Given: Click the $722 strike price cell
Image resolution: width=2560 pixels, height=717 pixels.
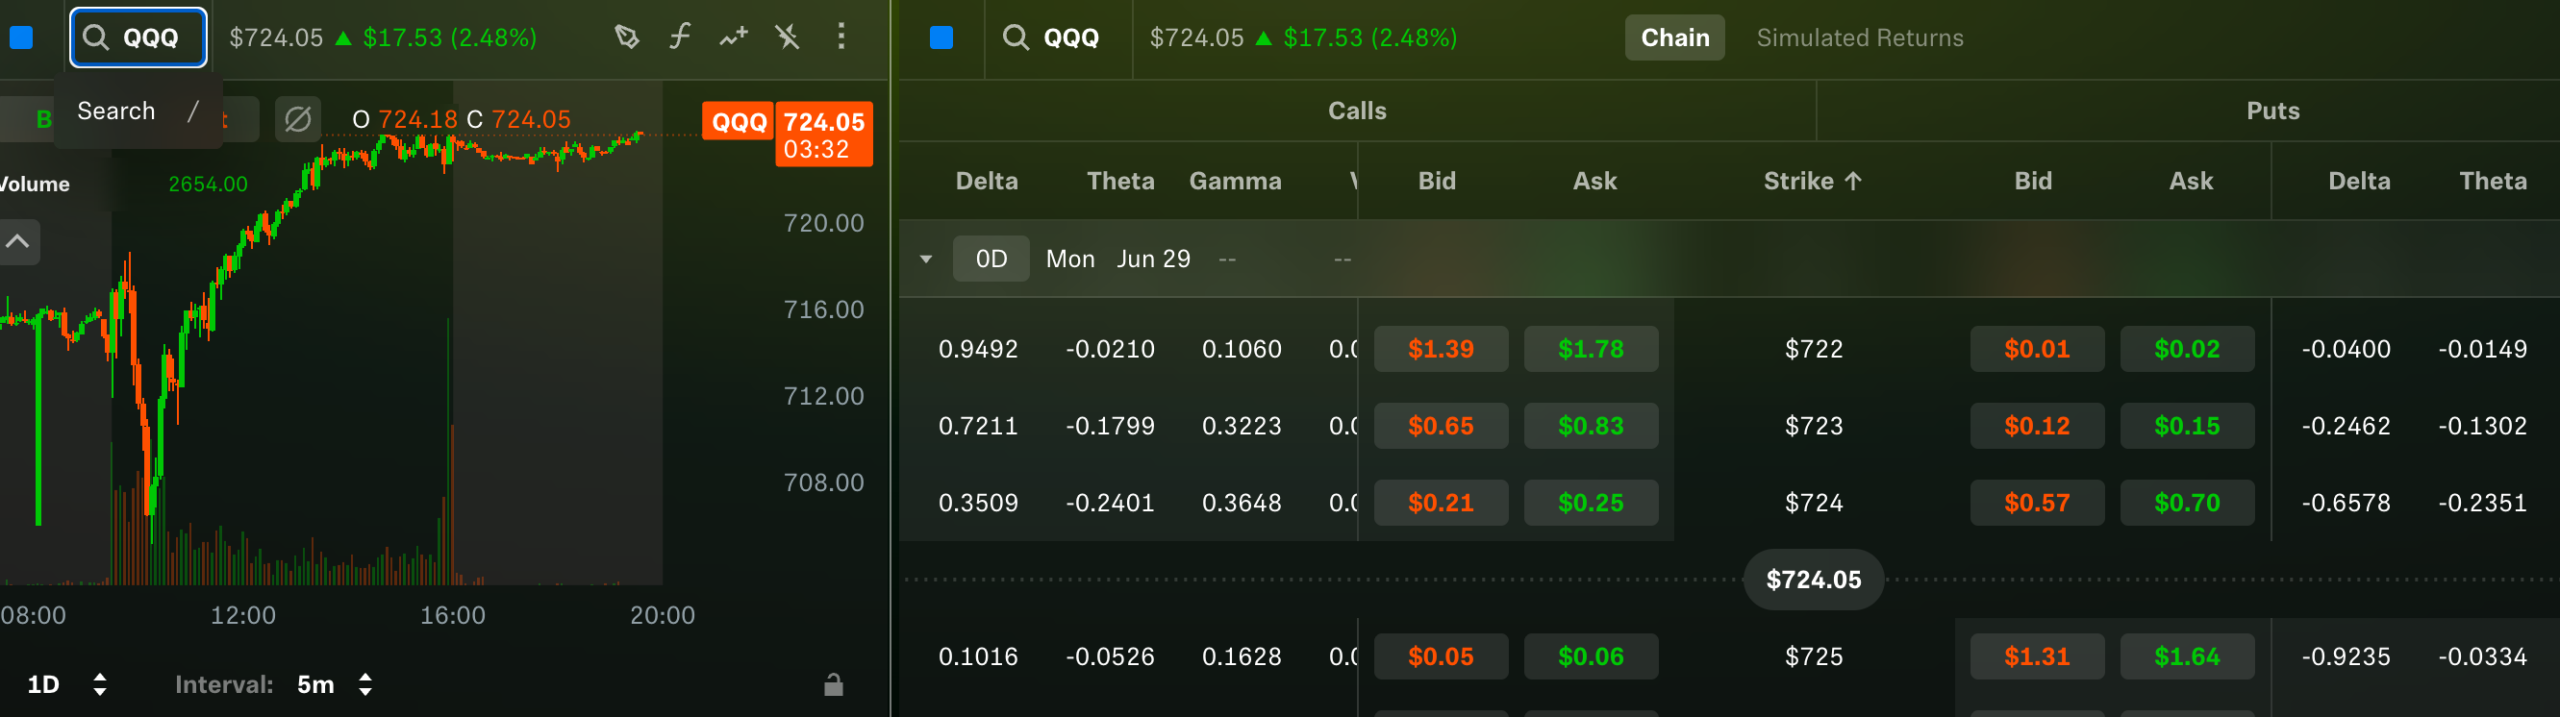Looking at the screenshot, I should pyautogui.click(x=1814, y=349).
